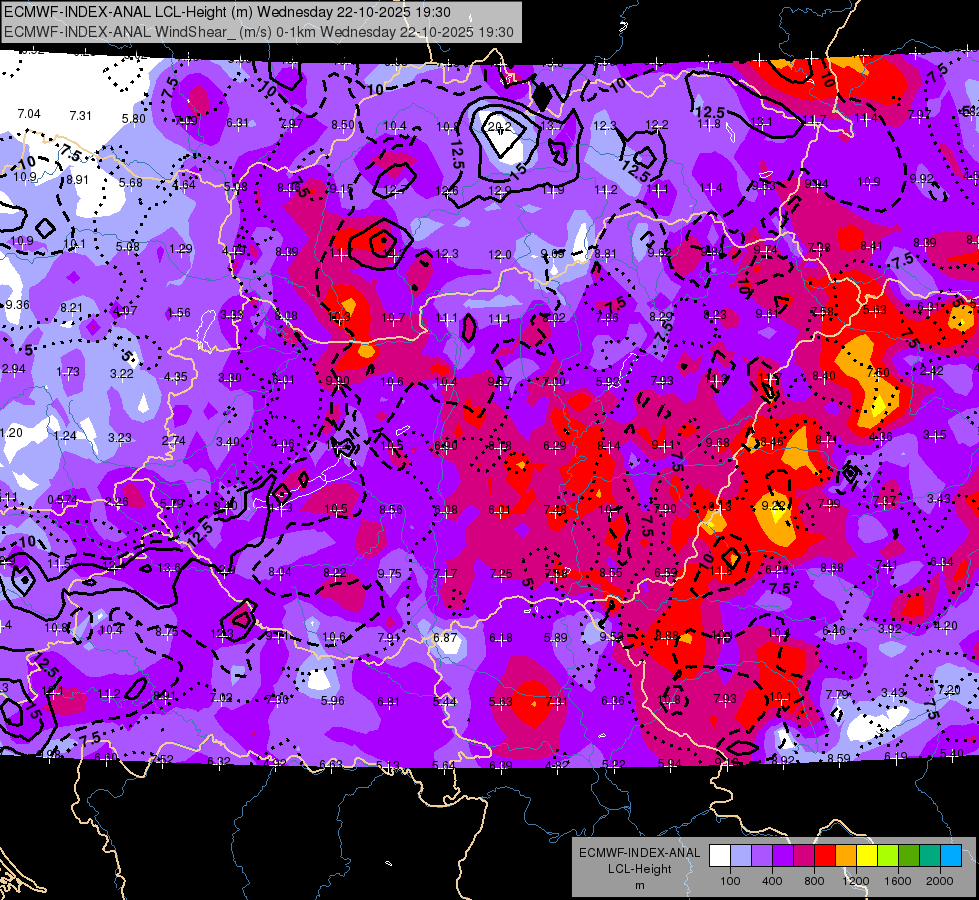Click the grid value 5.96

tap(332, 701)
